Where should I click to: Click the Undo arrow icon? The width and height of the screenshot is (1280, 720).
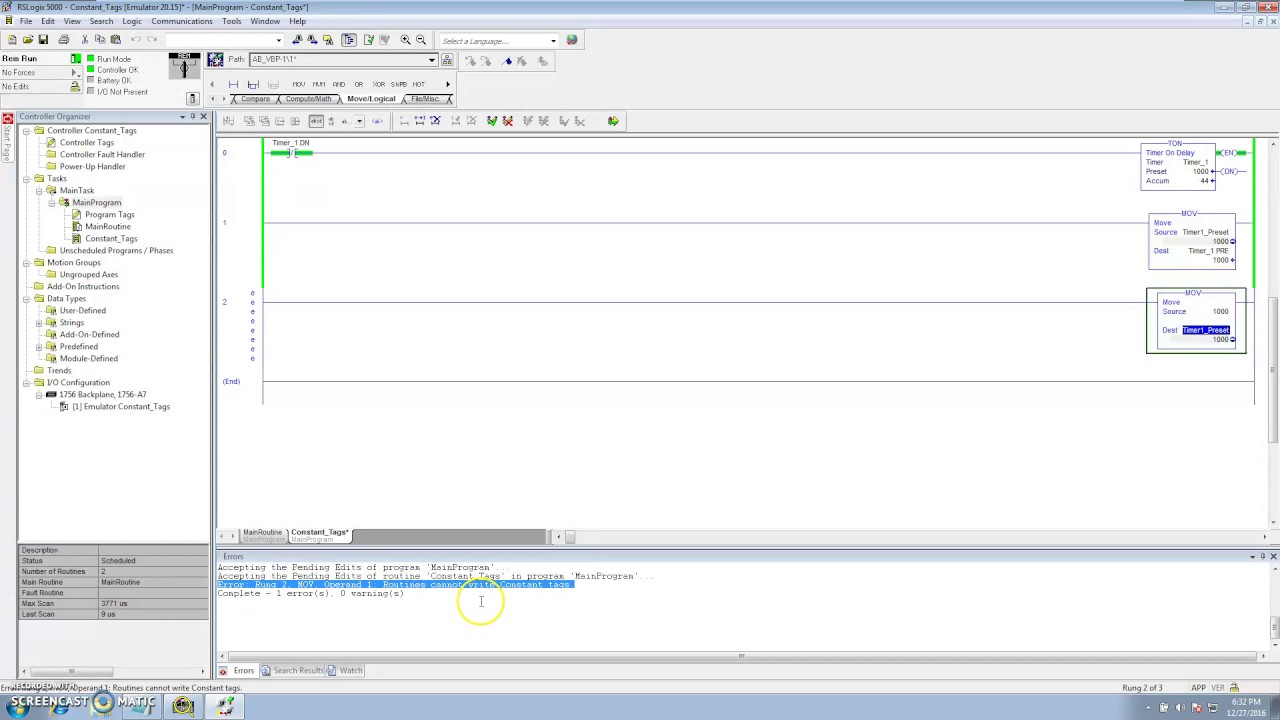click(136, 40)
